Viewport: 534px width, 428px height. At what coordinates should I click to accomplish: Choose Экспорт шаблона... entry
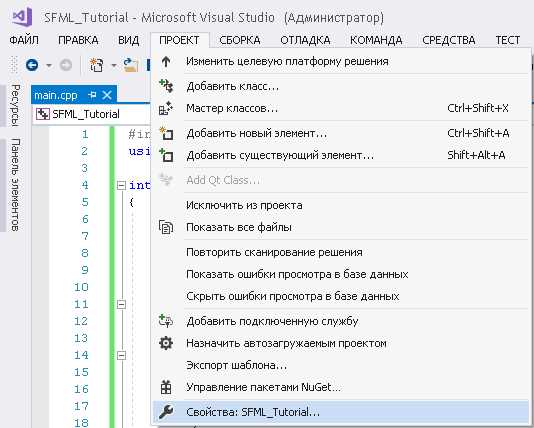(341, 365)
